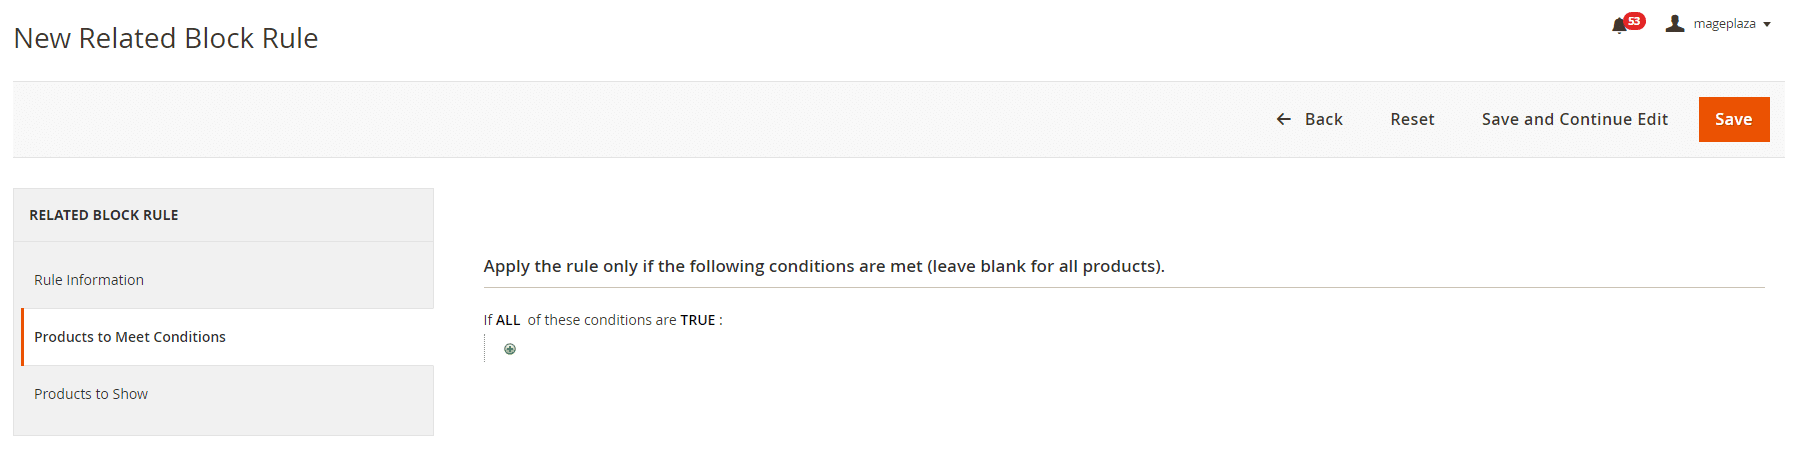The image size is (1804, 462).
Task: Click the red 53 notification badge
Action: click(1635, 21)
